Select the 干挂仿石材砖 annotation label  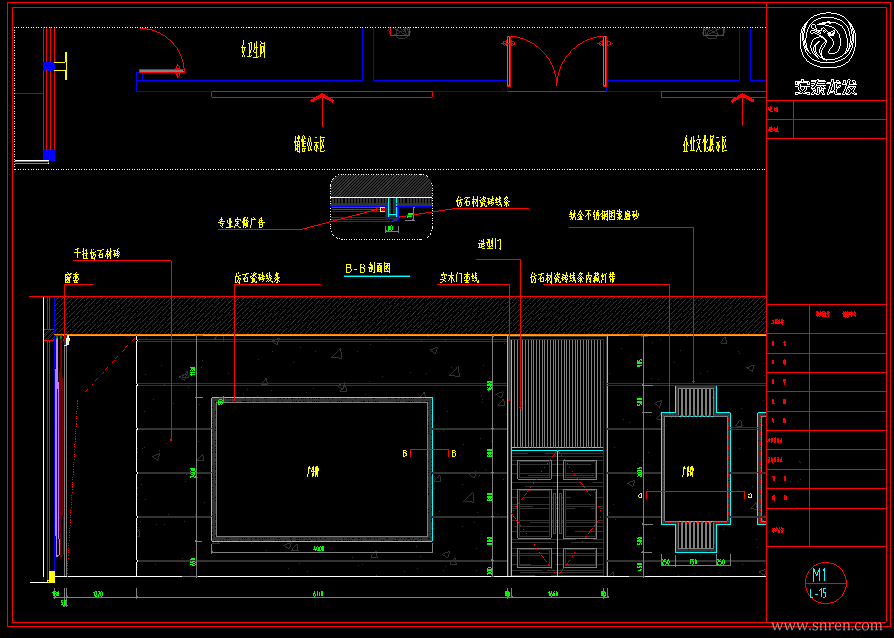97,254
